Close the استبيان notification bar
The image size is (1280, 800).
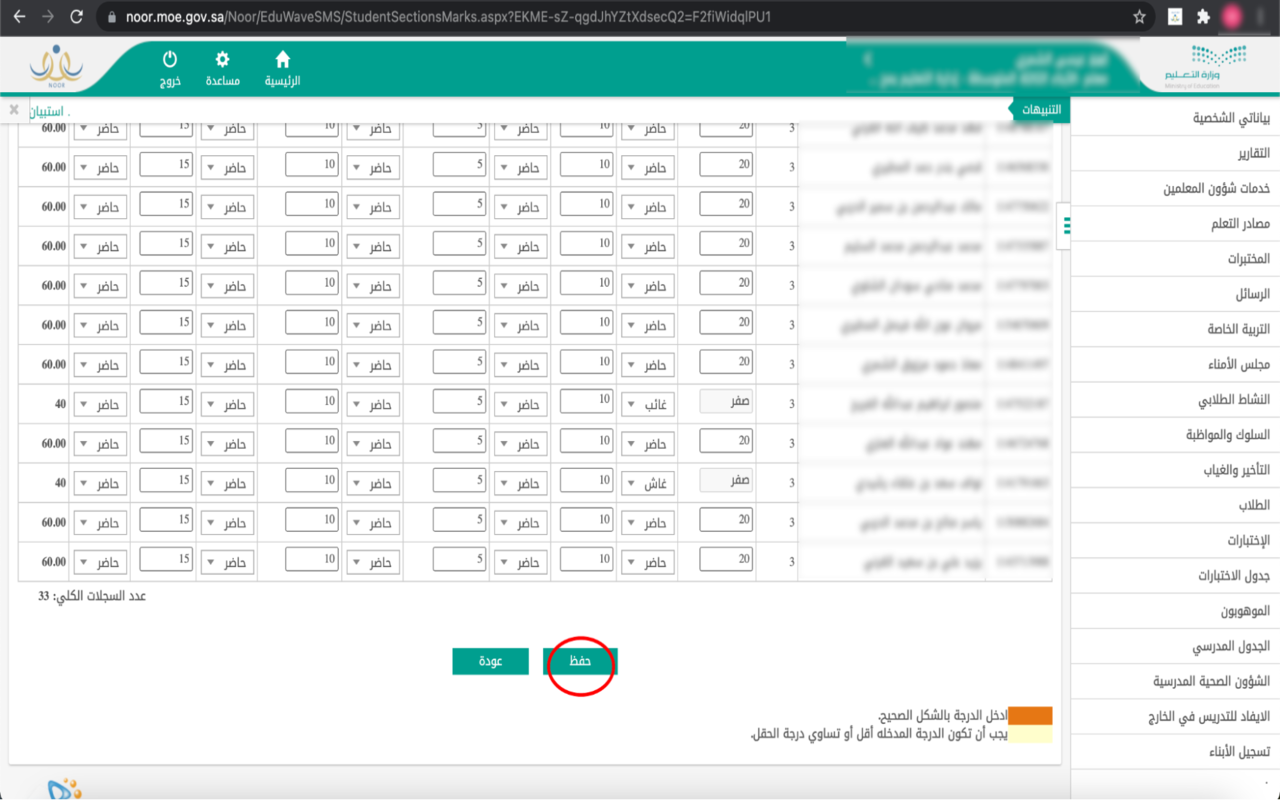(x=14, y=109)
